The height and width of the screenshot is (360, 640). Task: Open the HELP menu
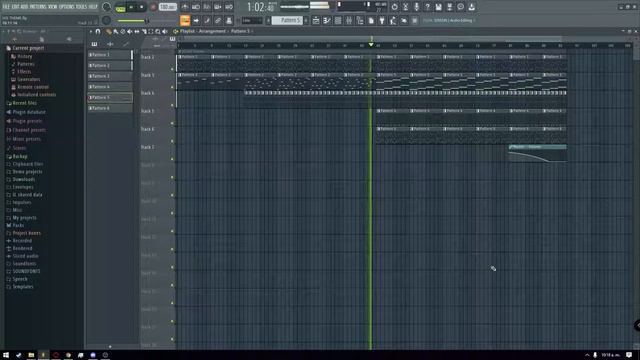[93, 7]
